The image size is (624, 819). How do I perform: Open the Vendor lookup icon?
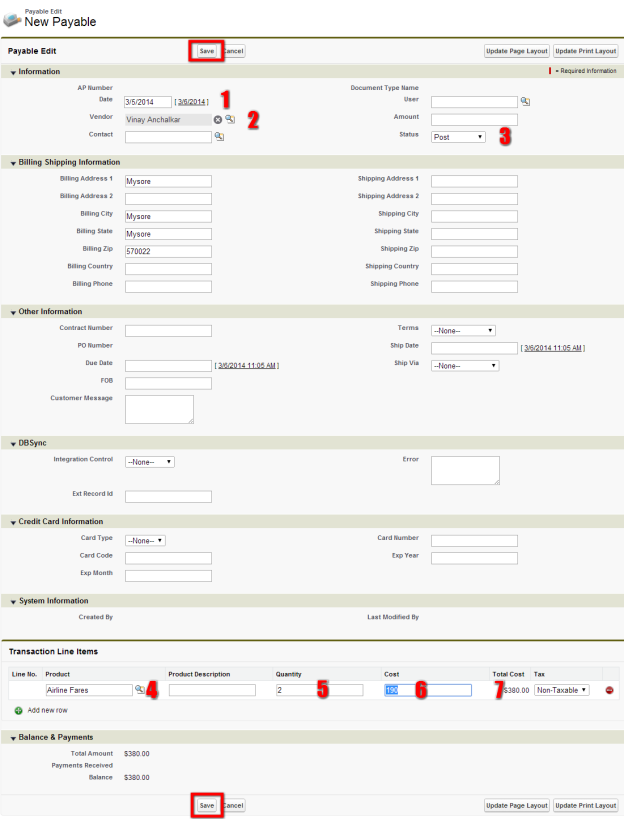coord(229,119)
